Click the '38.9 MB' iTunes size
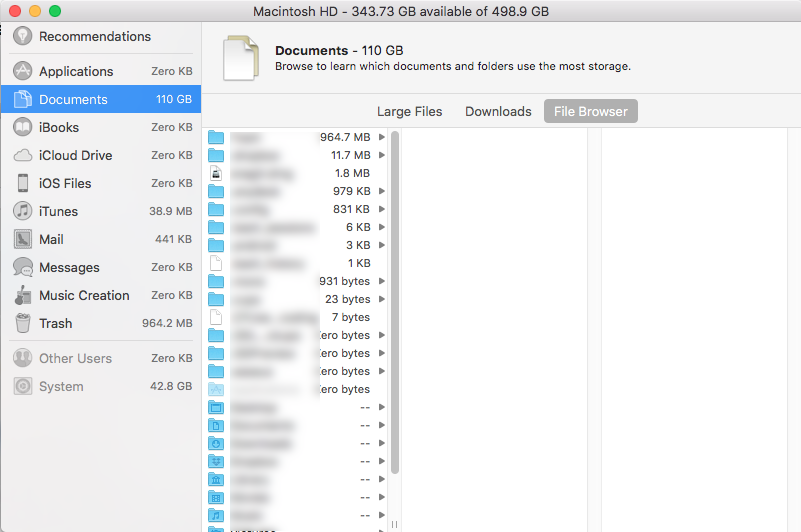Screen dimensions: 801x532 171,211
